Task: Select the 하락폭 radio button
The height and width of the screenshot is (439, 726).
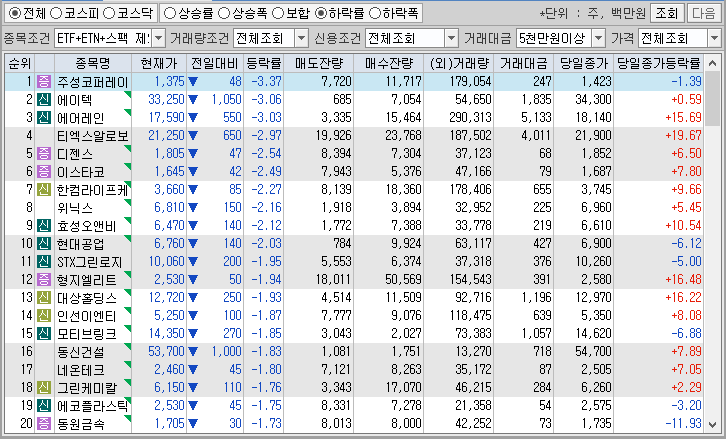Action: point(375,13)
